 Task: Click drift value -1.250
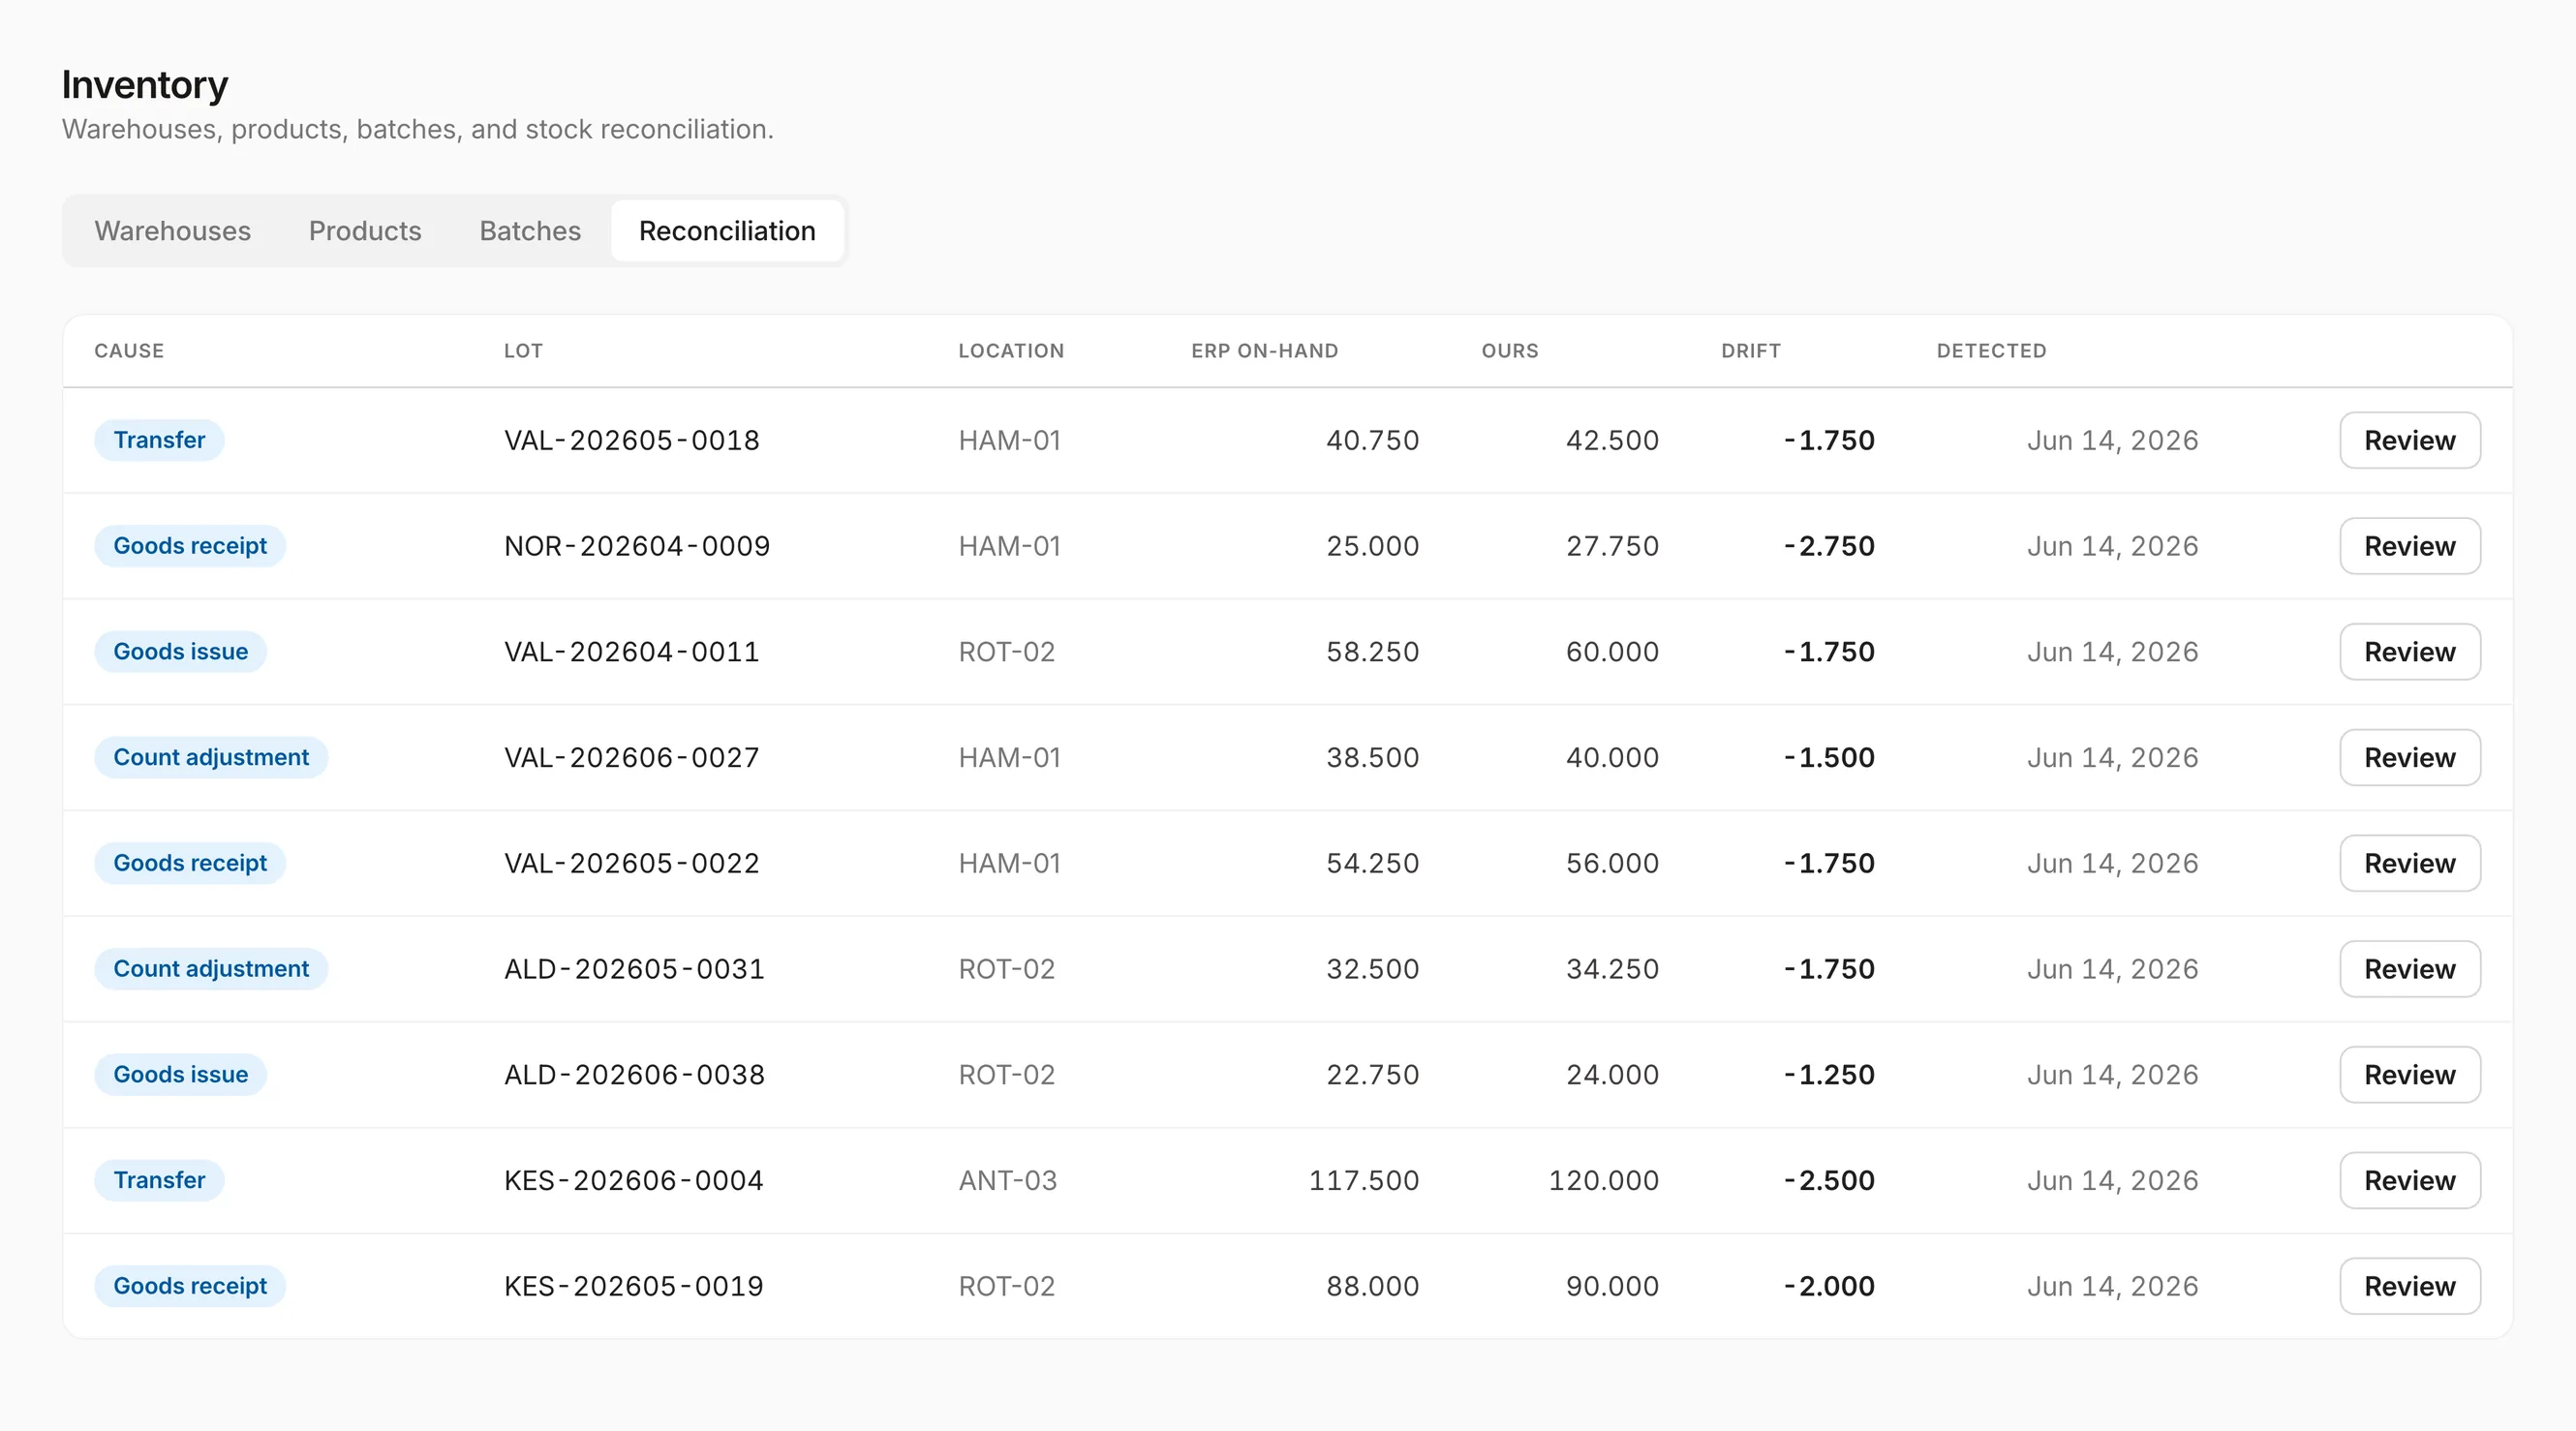click(x=1829, y=1075)
